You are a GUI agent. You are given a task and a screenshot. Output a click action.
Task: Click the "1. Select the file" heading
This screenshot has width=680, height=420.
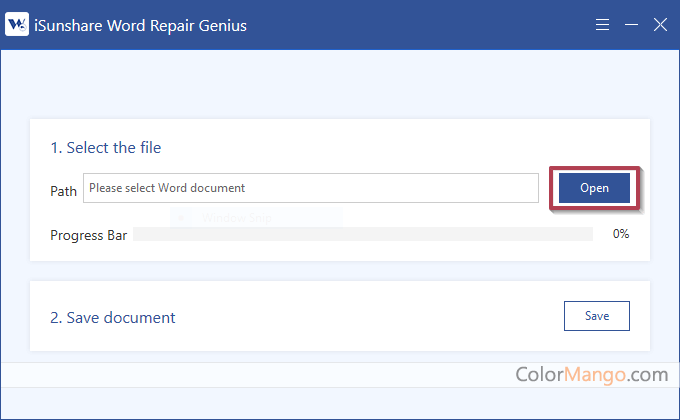coord(106,148)
